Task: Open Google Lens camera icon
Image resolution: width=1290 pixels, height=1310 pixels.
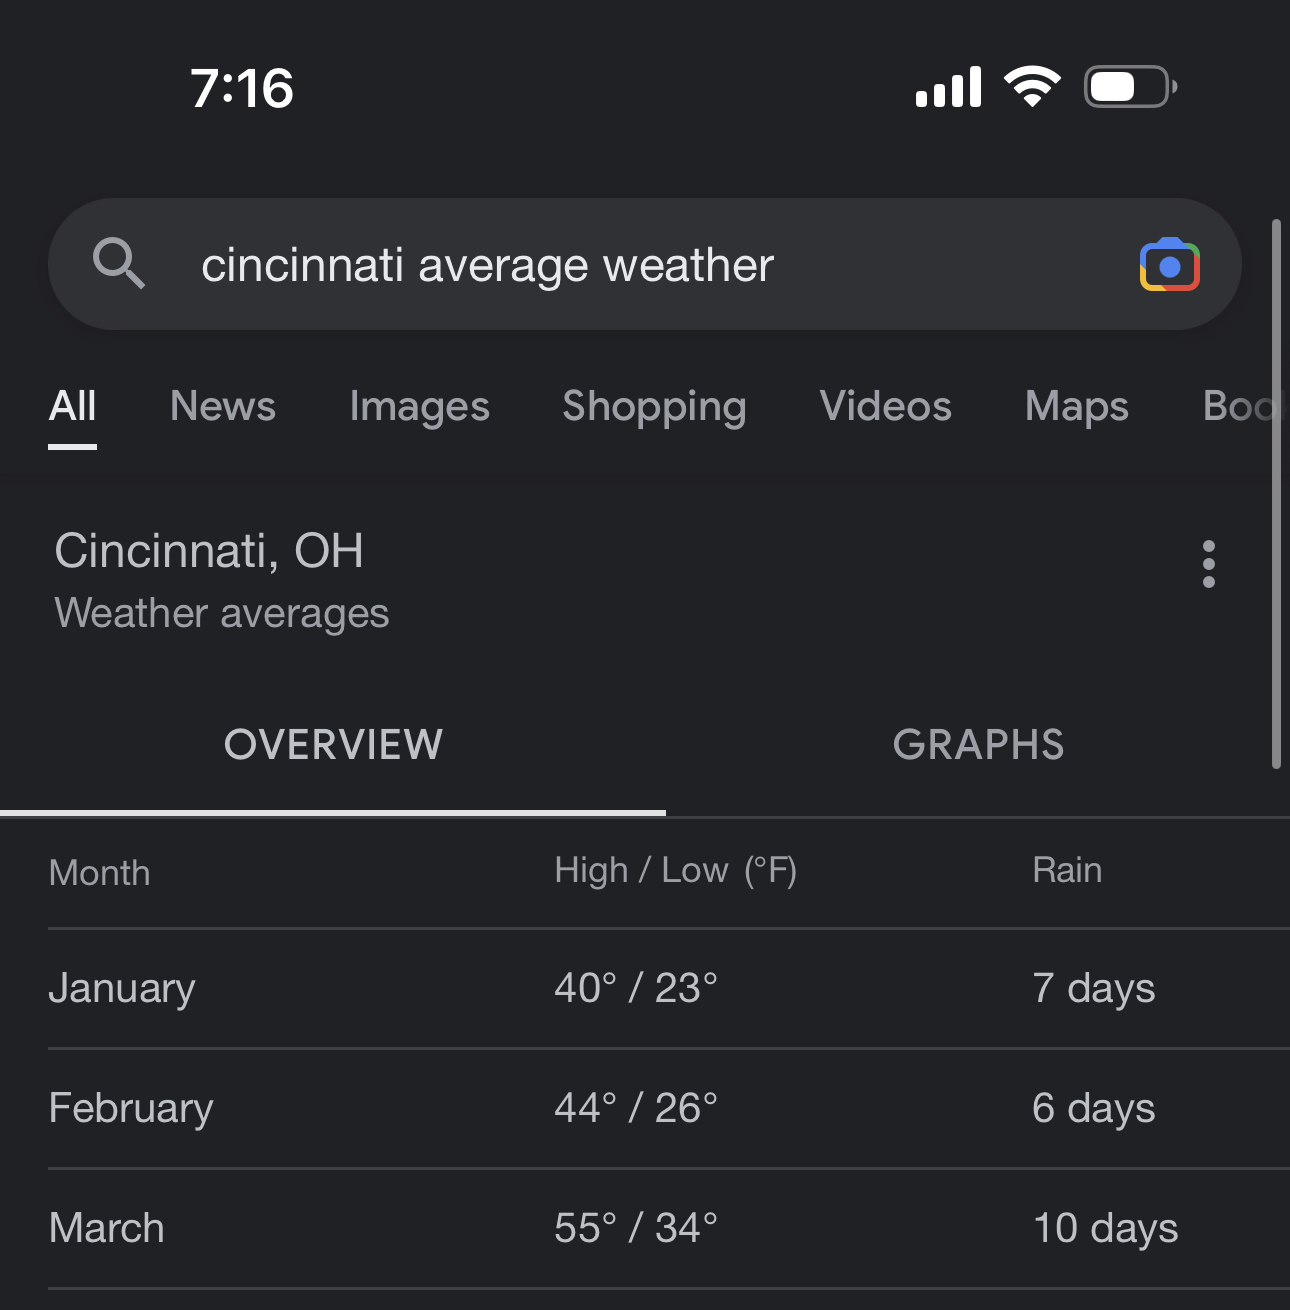Action: (1169, 265)
